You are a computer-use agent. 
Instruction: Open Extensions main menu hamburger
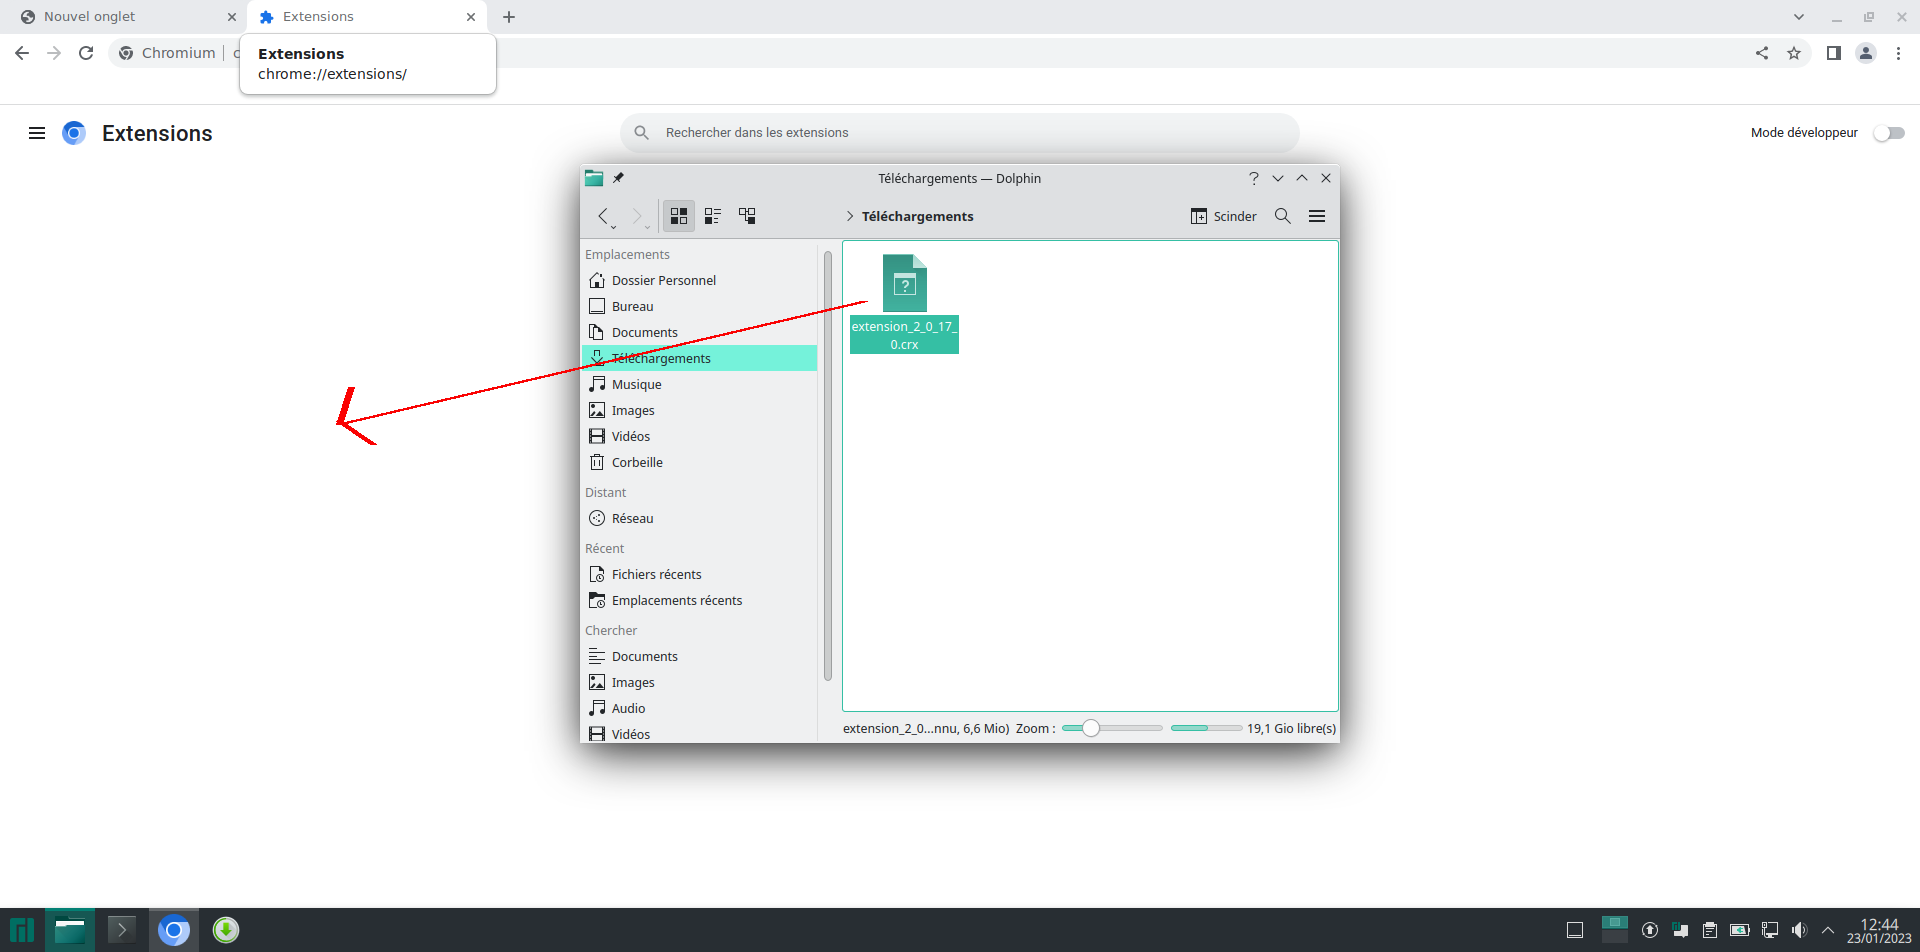point(37,133)
